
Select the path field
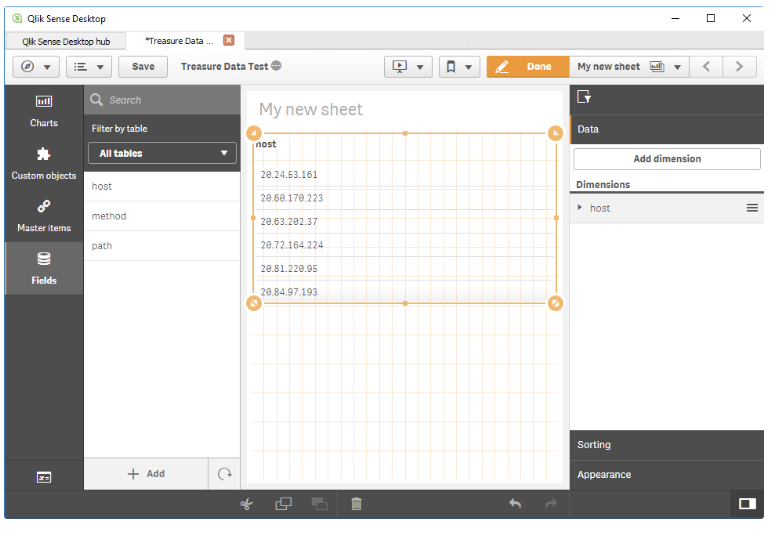pos(102,246)
